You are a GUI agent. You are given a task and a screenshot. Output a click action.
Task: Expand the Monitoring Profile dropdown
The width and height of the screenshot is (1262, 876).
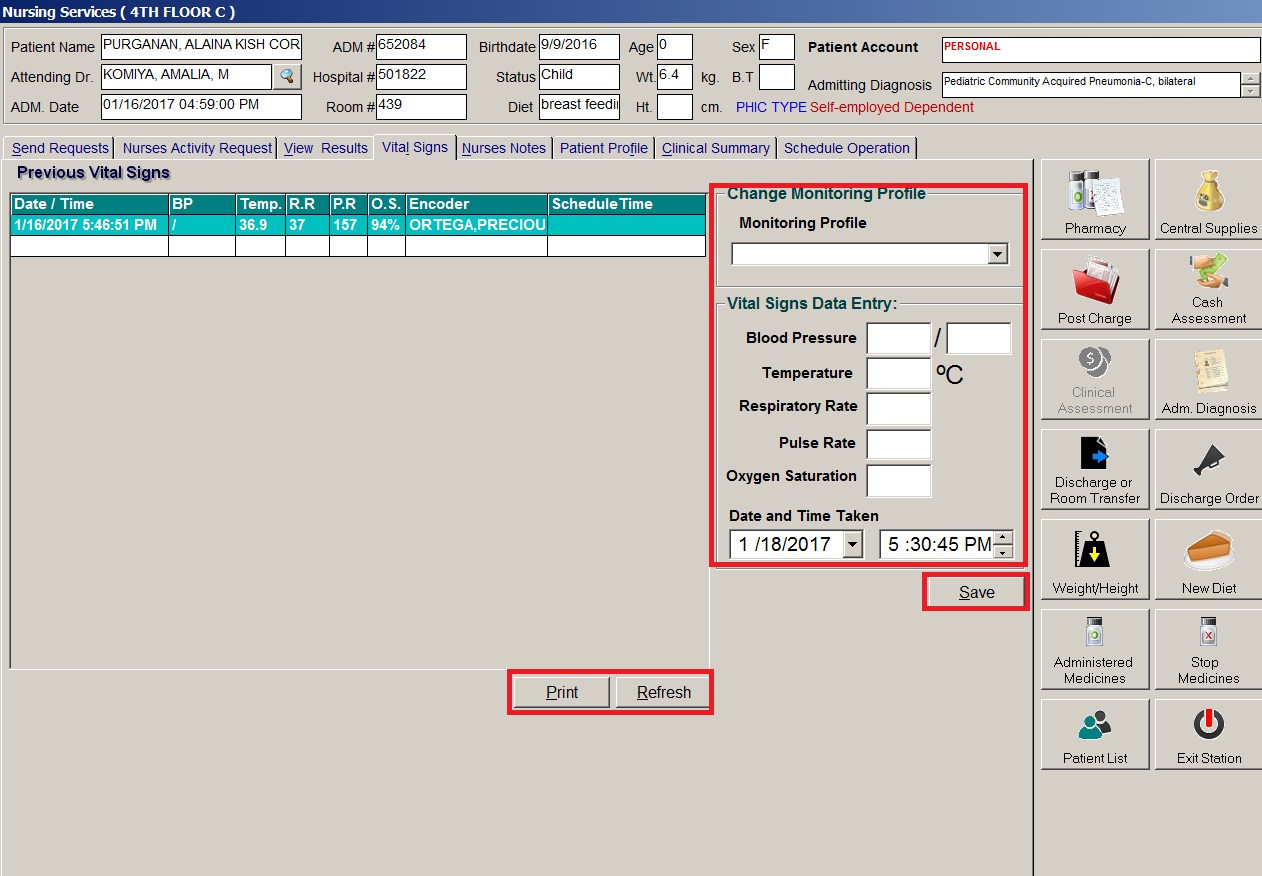coord(997,255)
